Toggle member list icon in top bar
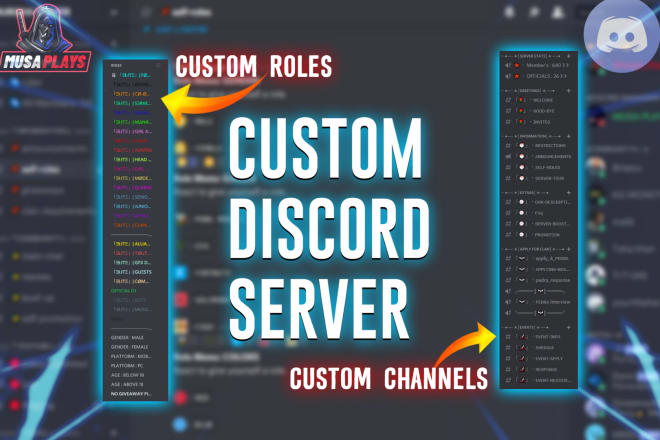The image size is (660, 440). (558, 12)
